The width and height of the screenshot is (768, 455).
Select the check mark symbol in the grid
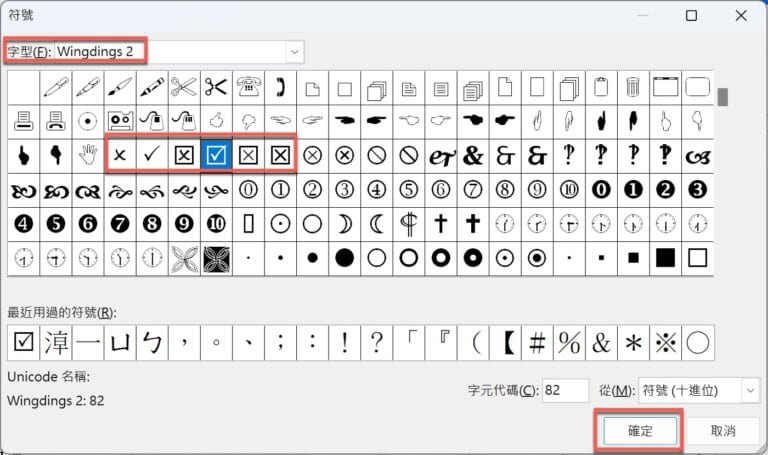pyautogui.click(x=151, y=155)
